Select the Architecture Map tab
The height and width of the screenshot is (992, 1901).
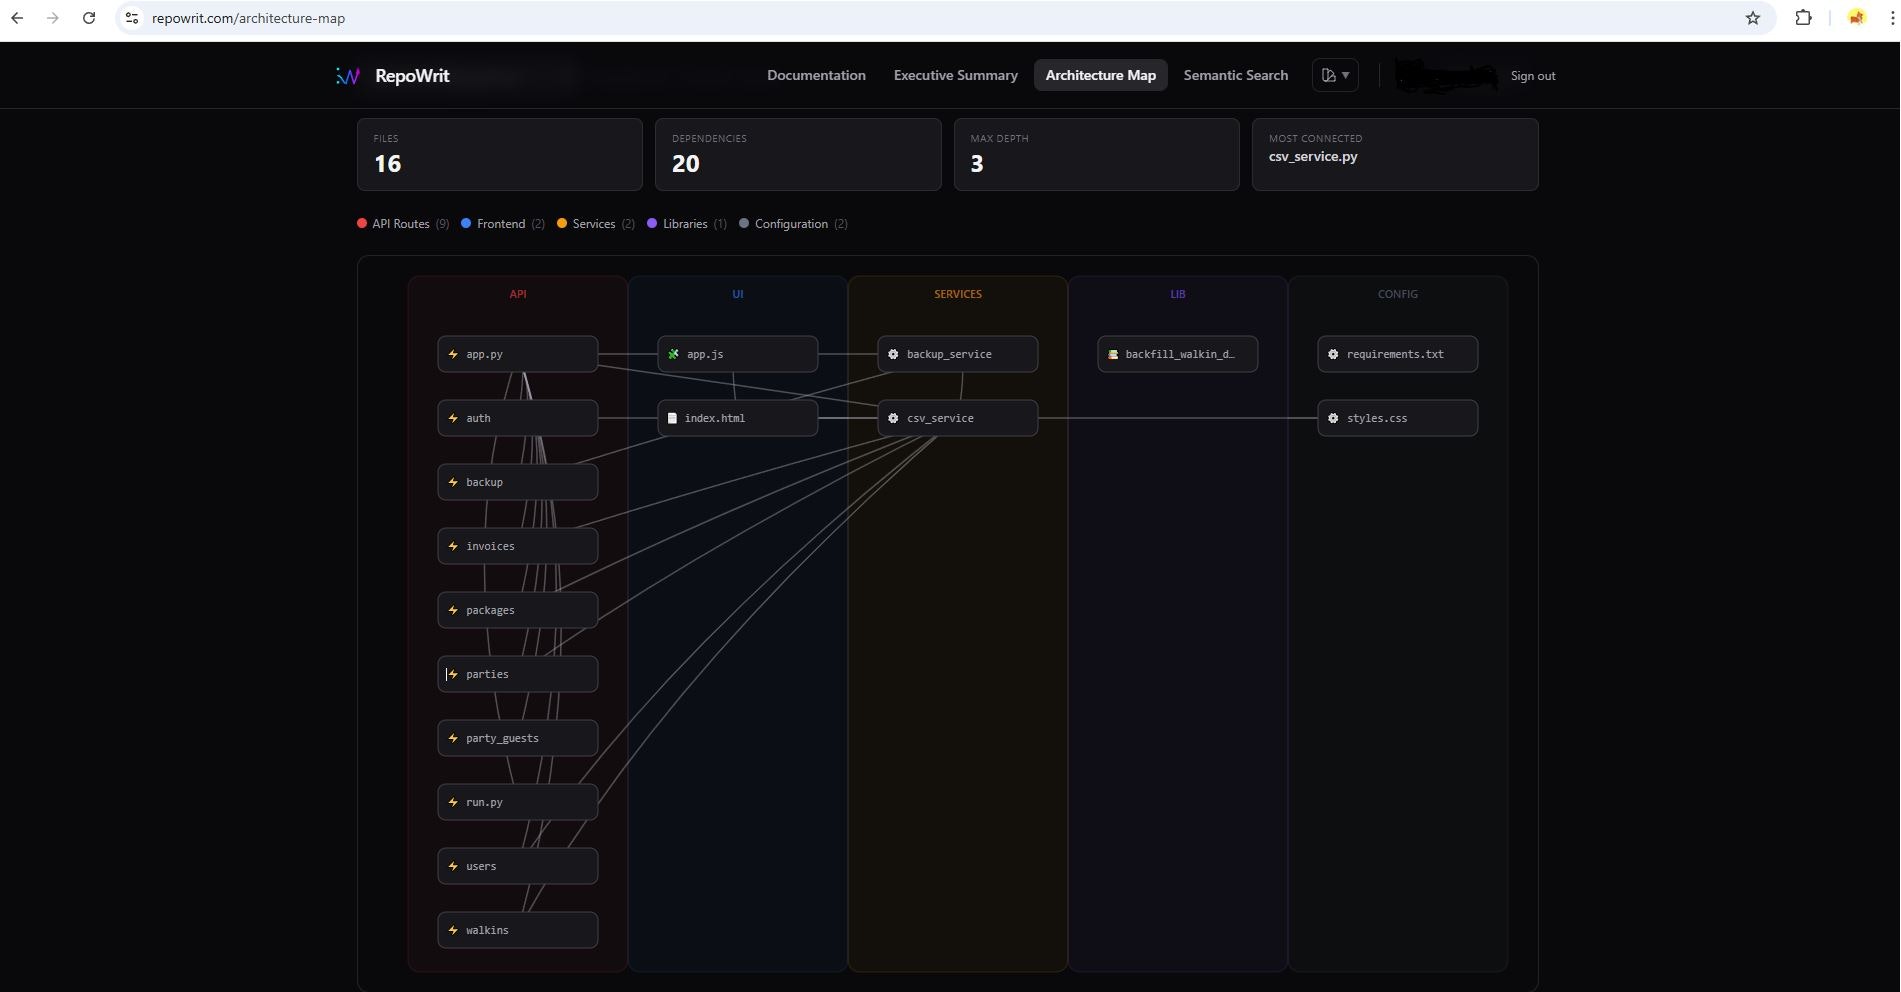(1100, 75)
